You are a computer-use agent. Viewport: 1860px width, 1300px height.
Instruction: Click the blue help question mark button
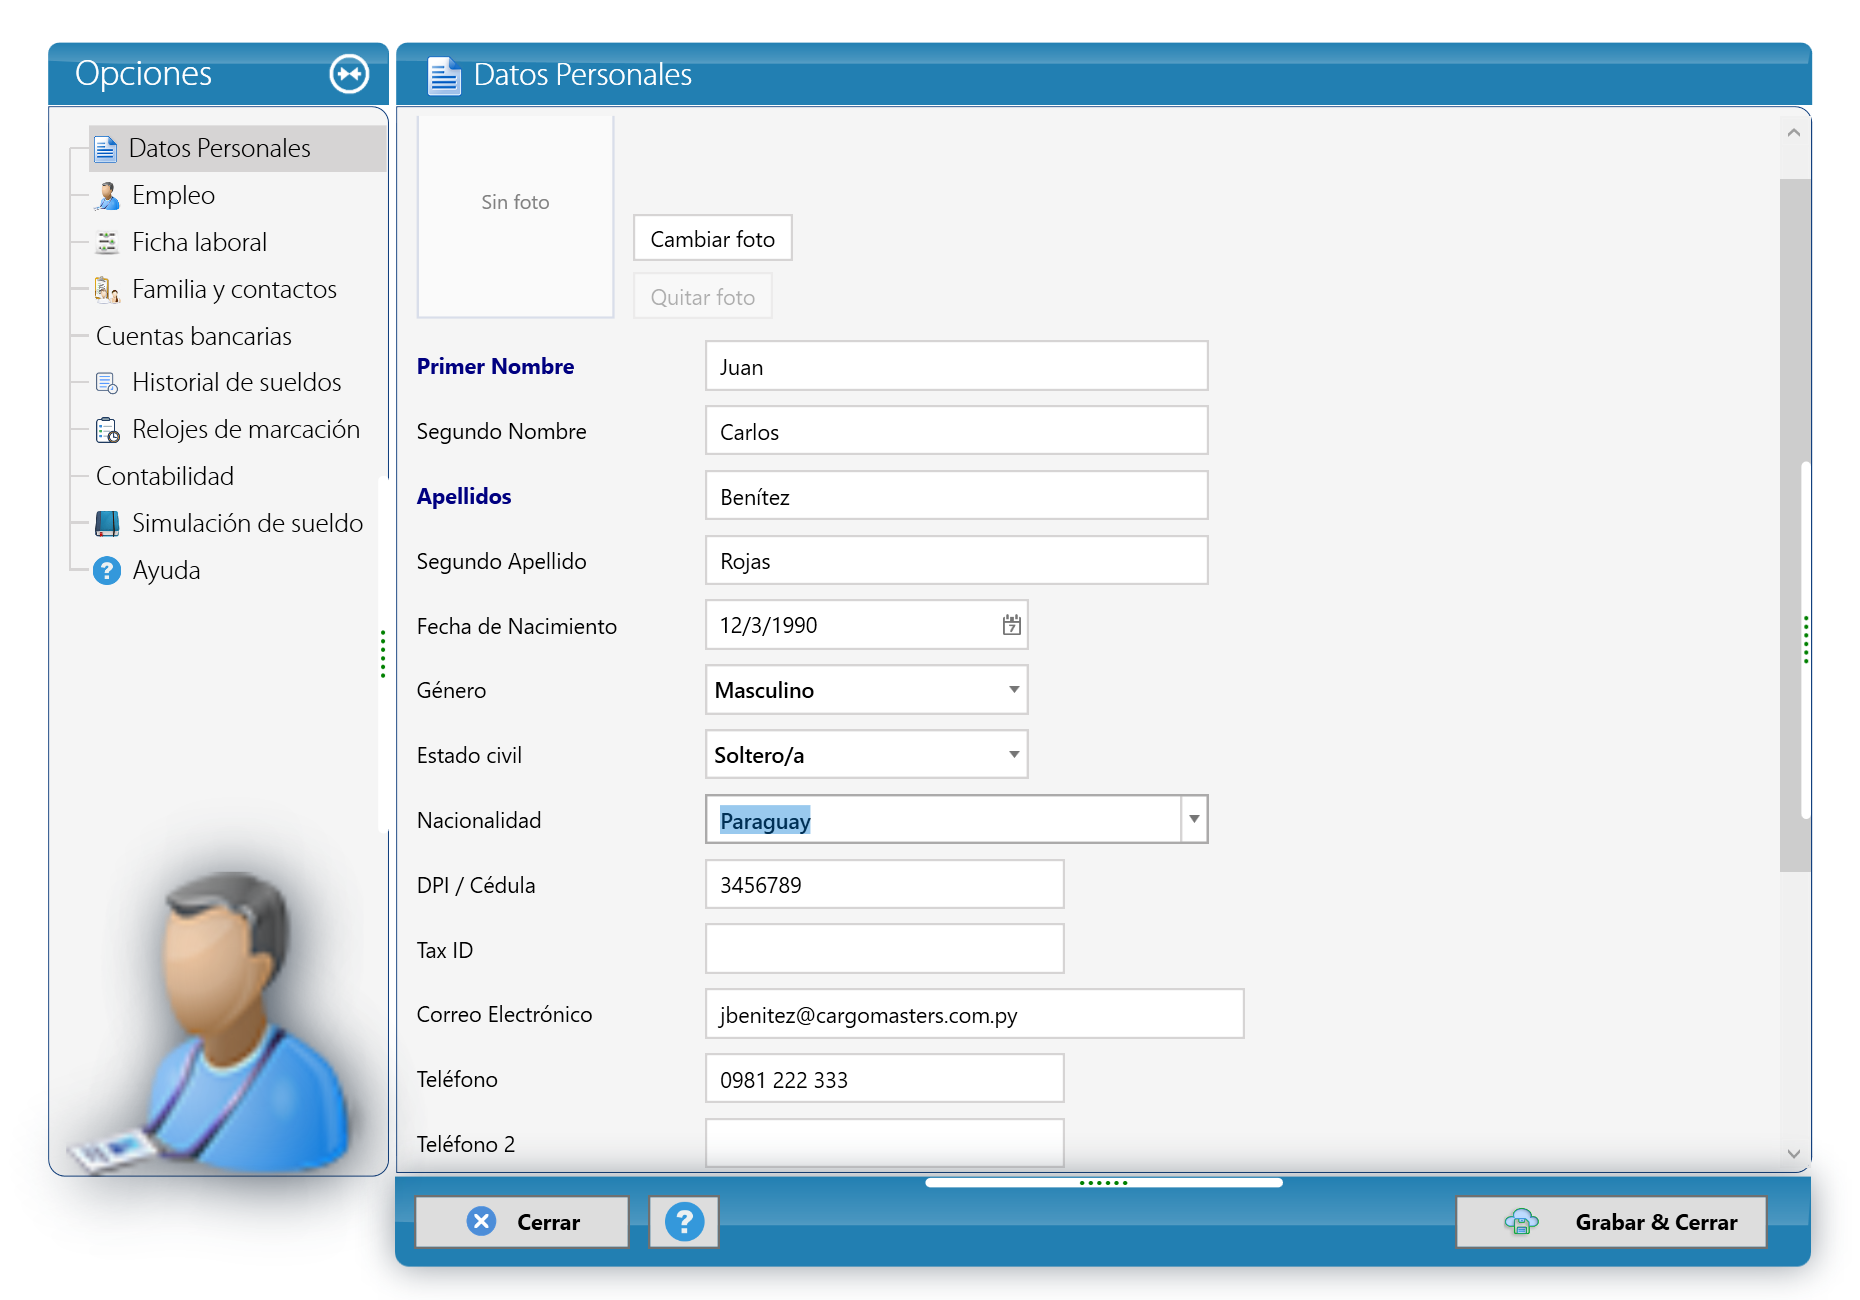(684, 1222)
